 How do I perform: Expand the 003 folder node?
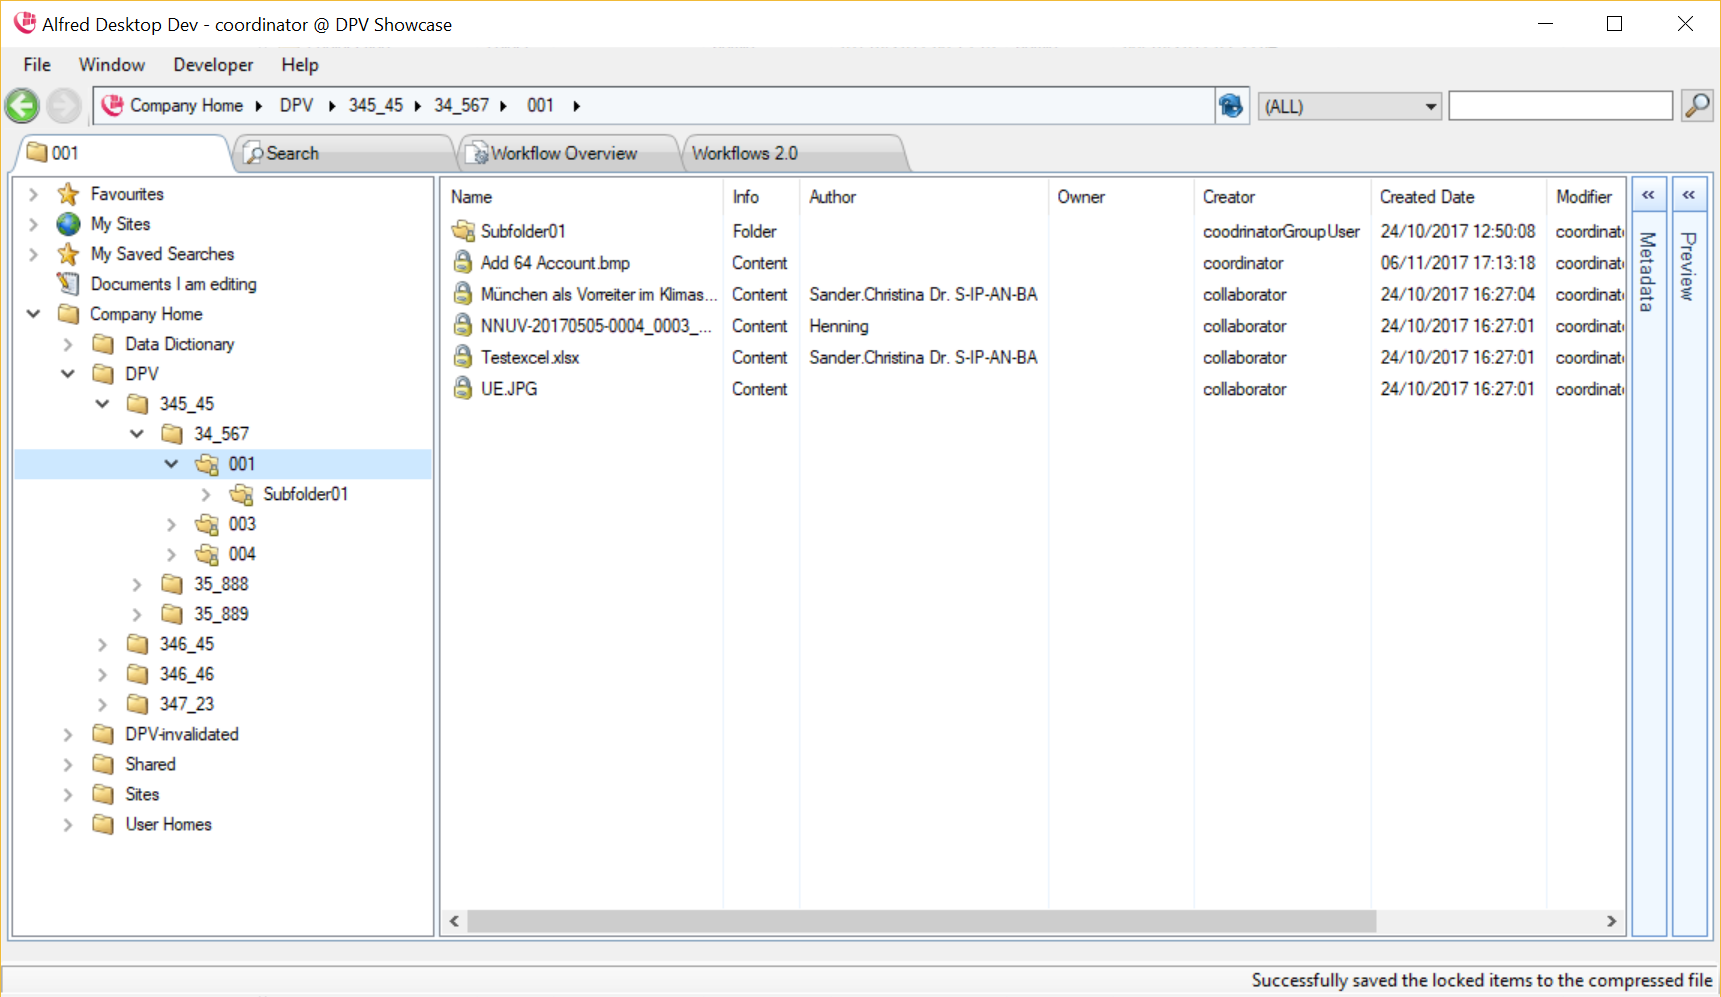pos(172,524)
